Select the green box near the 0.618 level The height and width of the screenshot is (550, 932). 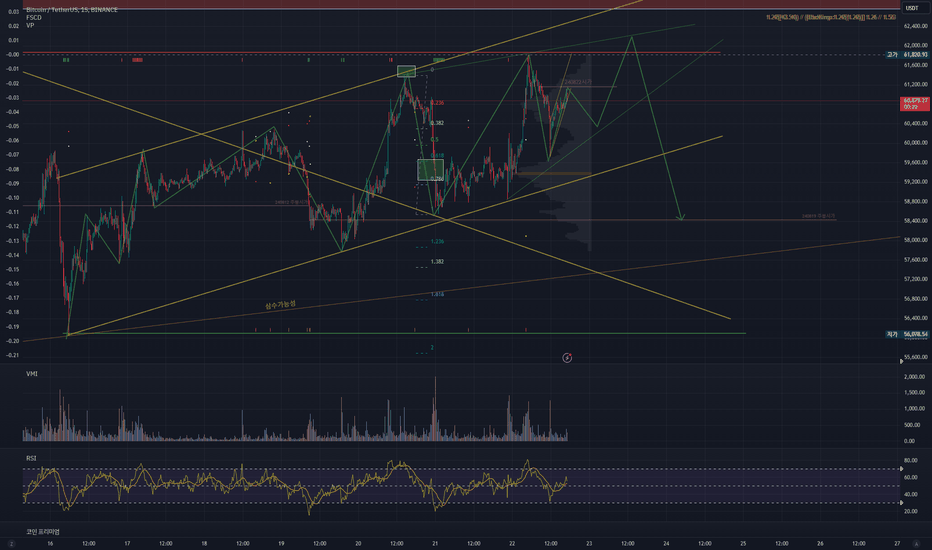tap(430, 169)
